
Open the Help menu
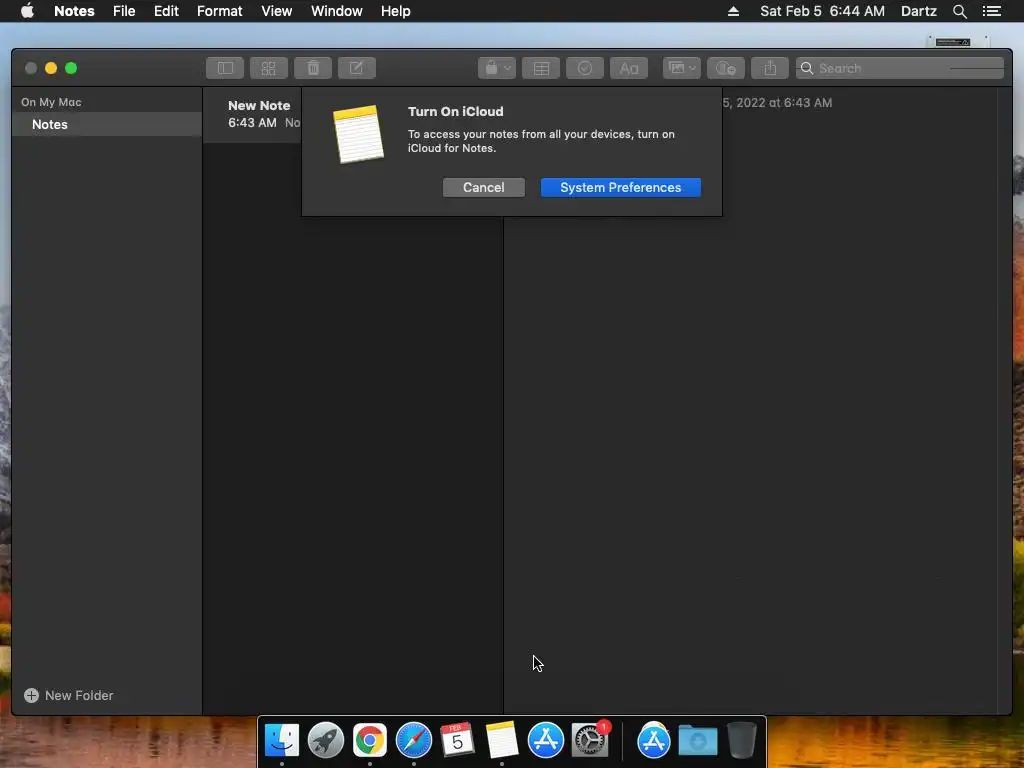(395, 11)
